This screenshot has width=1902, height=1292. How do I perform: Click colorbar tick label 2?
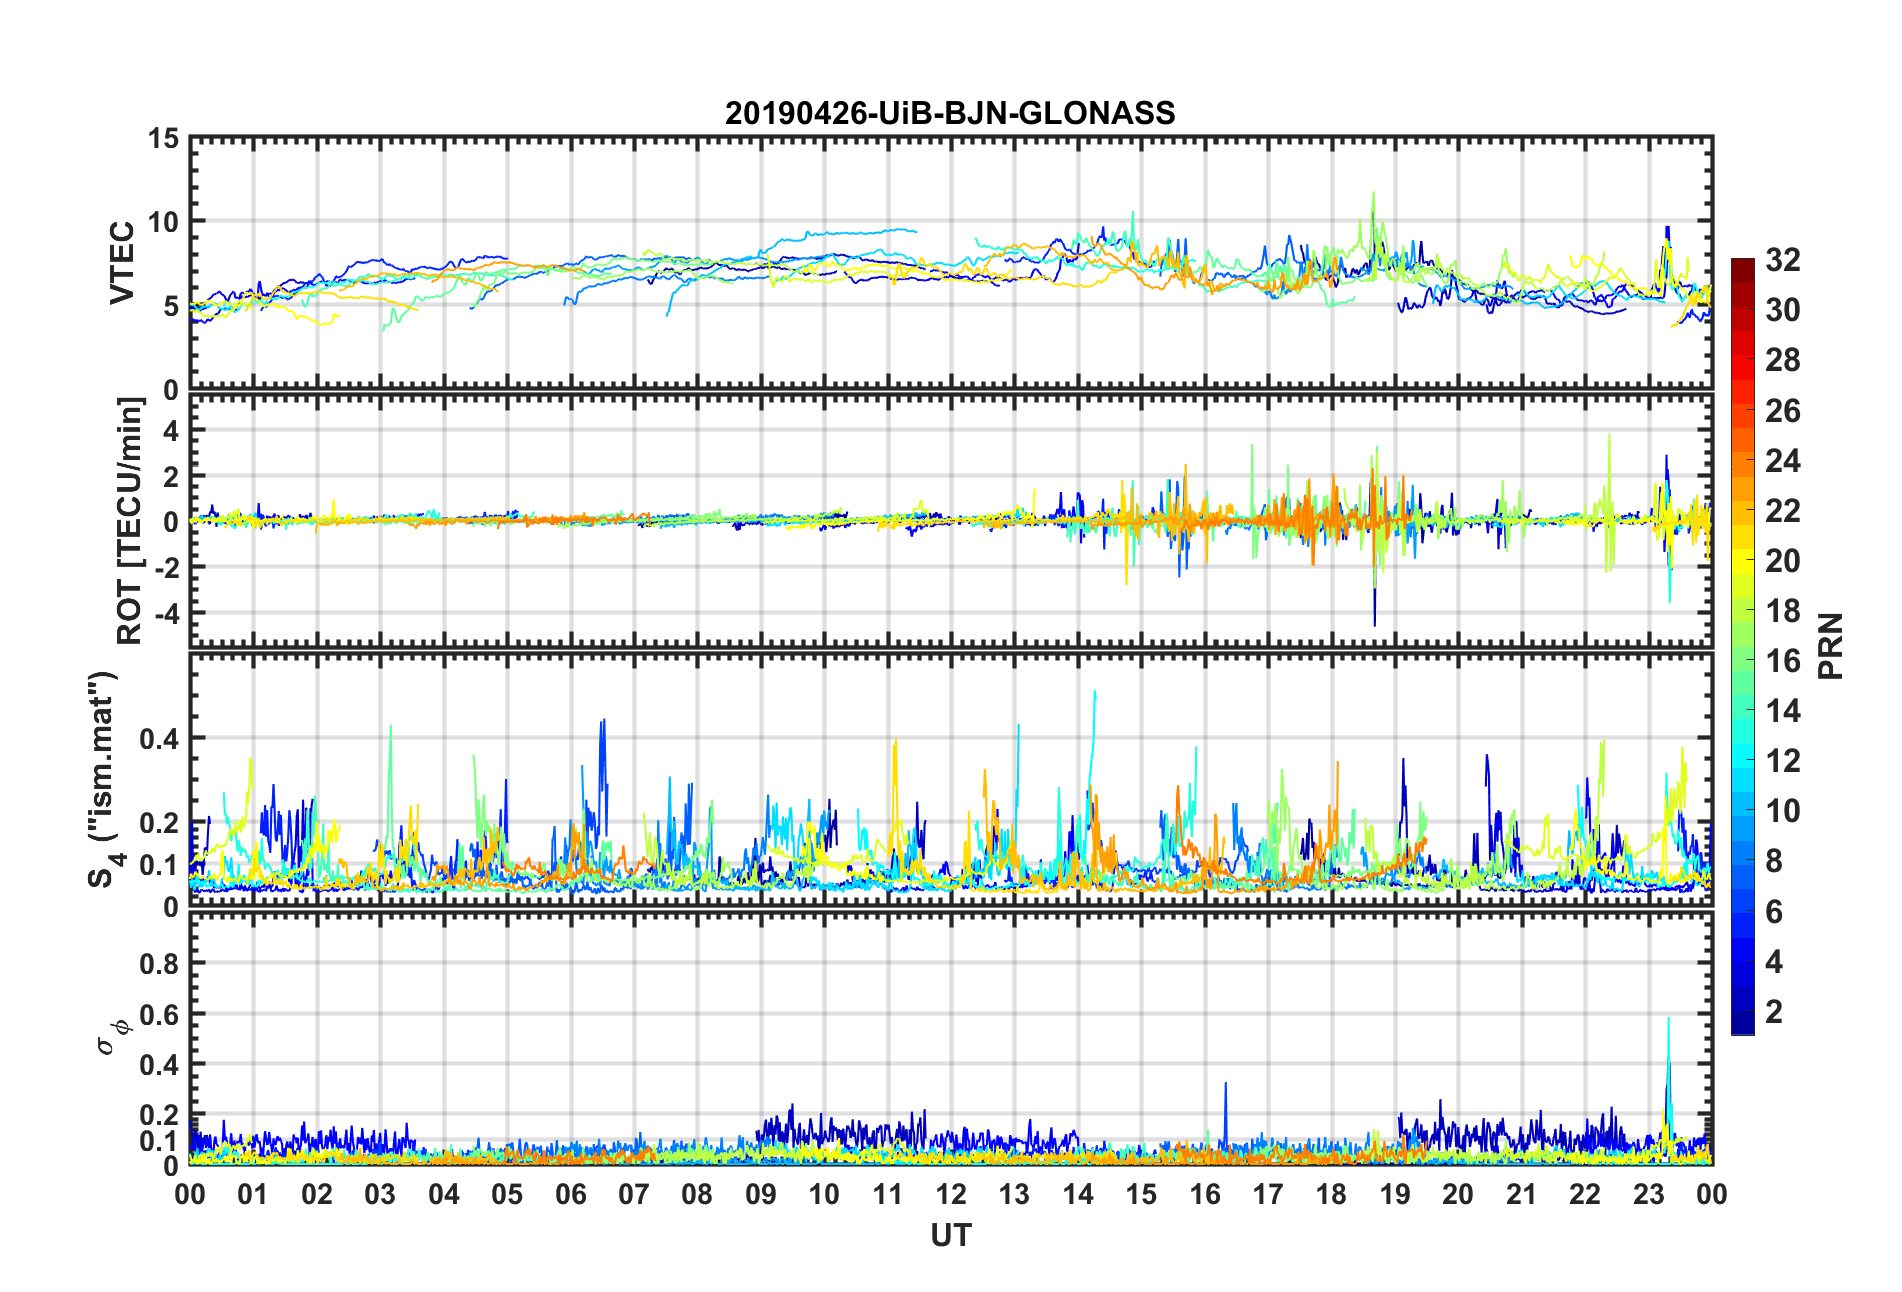[x=1774, y=1012]
